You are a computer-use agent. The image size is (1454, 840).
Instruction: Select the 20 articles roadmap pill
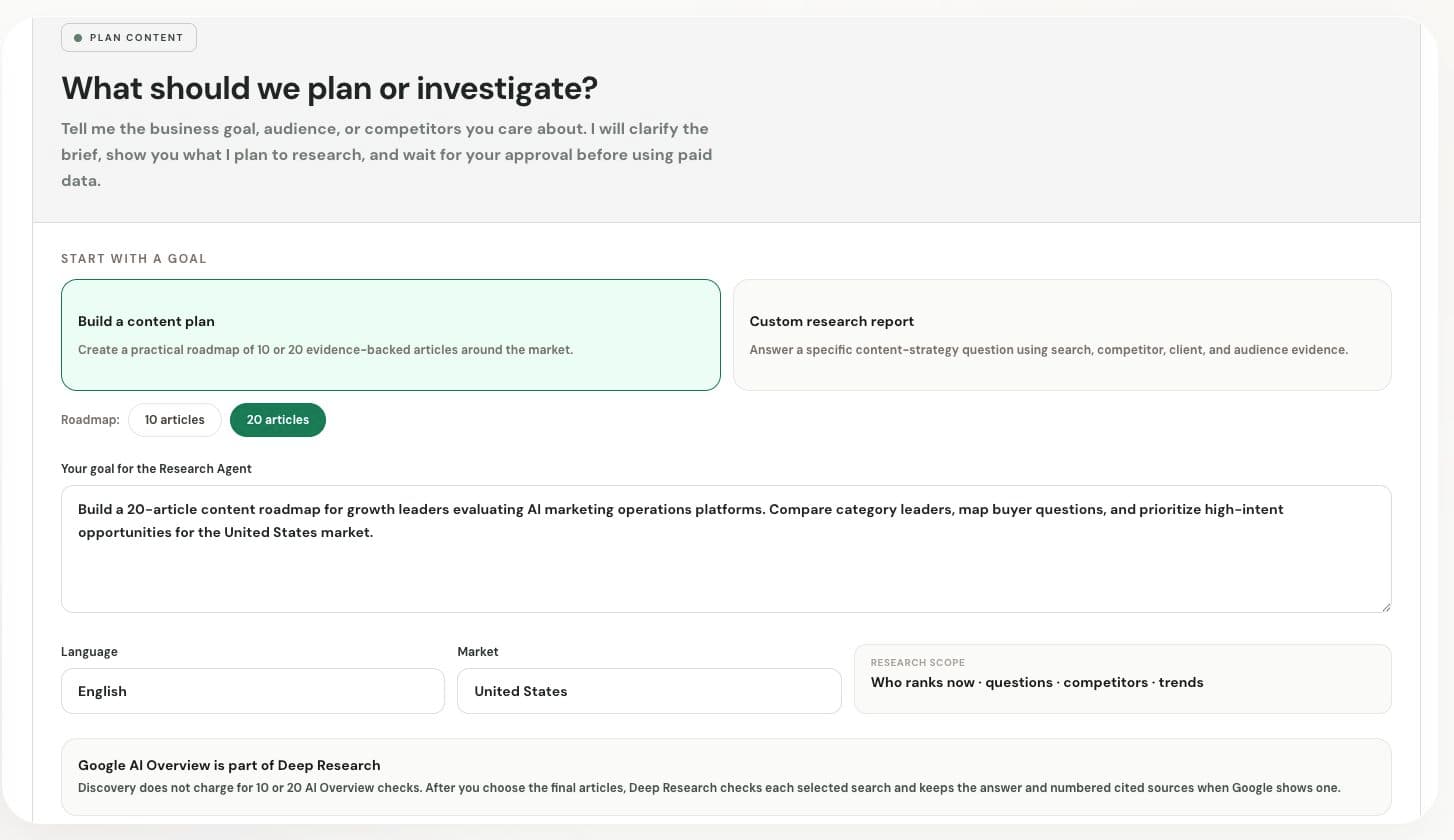[278, 420]
